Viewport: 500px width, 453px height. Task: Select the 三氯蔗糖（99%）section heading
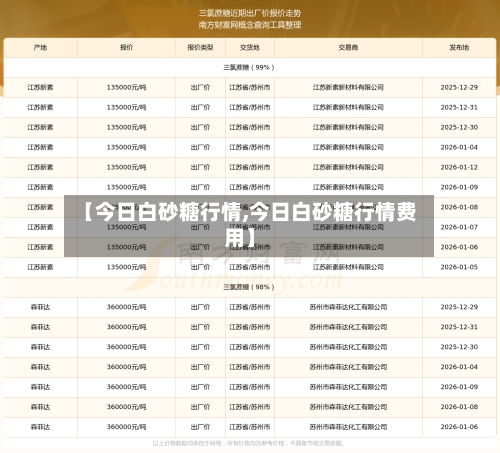[249, 68]
